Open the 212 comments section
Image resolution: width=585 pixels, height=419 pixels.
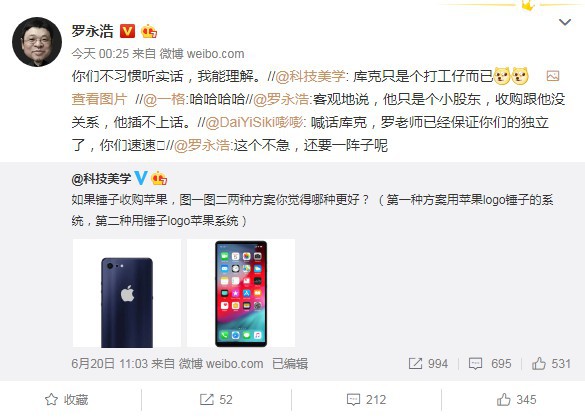pyautogui.click(x=366, y=400)
